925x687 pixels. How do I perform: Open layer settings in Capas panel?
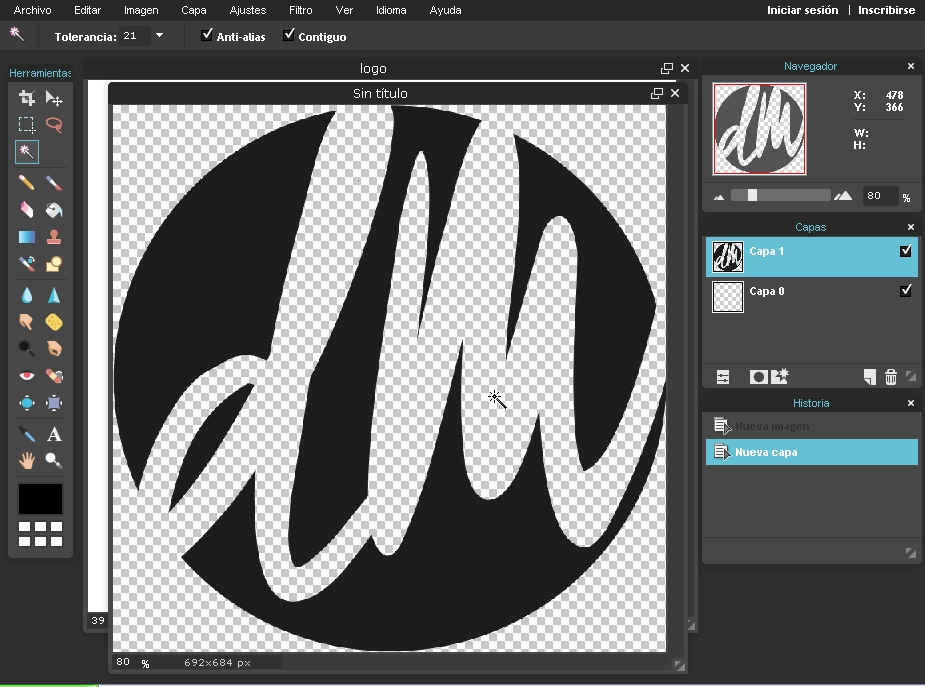(x=723, y=377)
